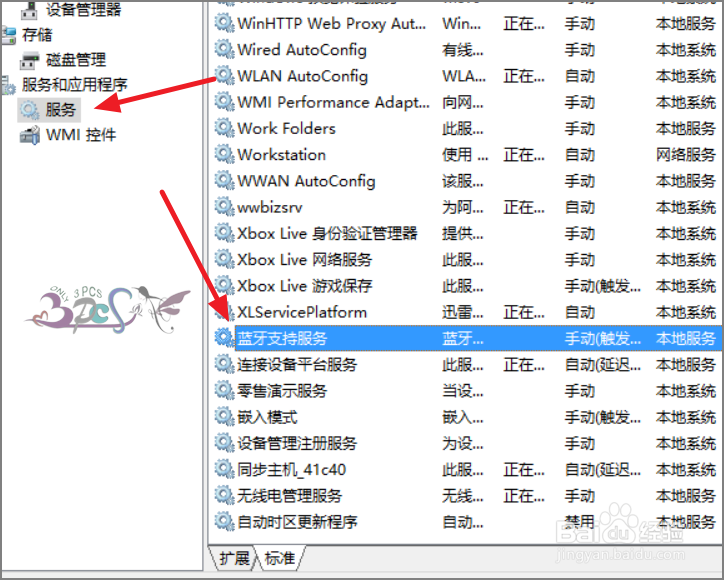Select Xbox Live 身份验证管理器 service name
The image size is (724, 580).
click(327, 233)
